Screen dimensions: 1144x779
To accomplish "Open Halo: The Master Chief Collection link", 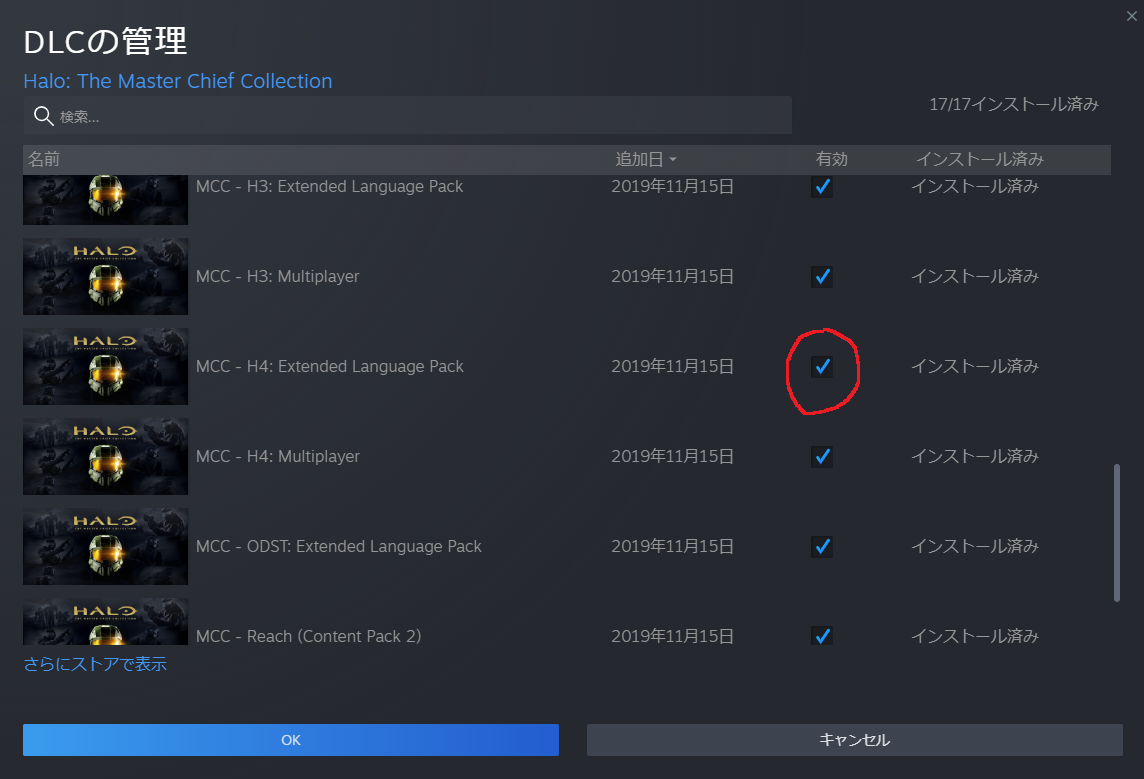I will (177, 81).
